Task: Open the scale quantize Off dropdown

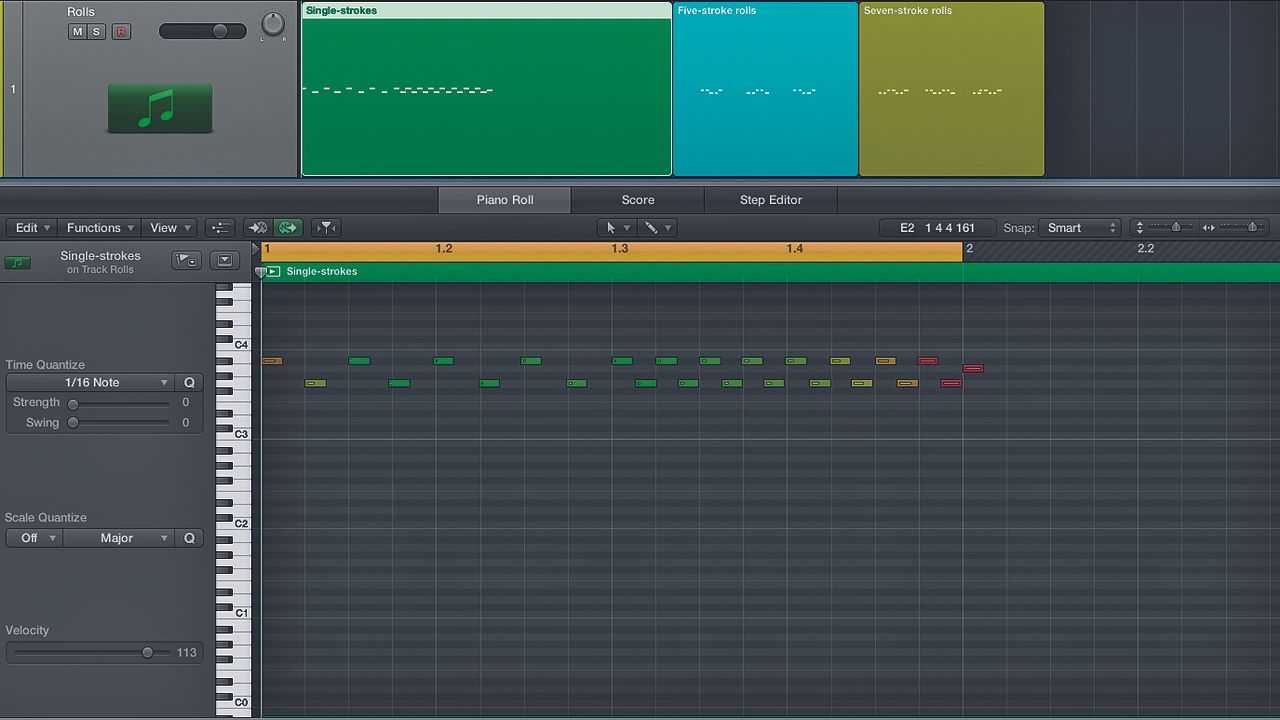Action: tap(35, 538)
